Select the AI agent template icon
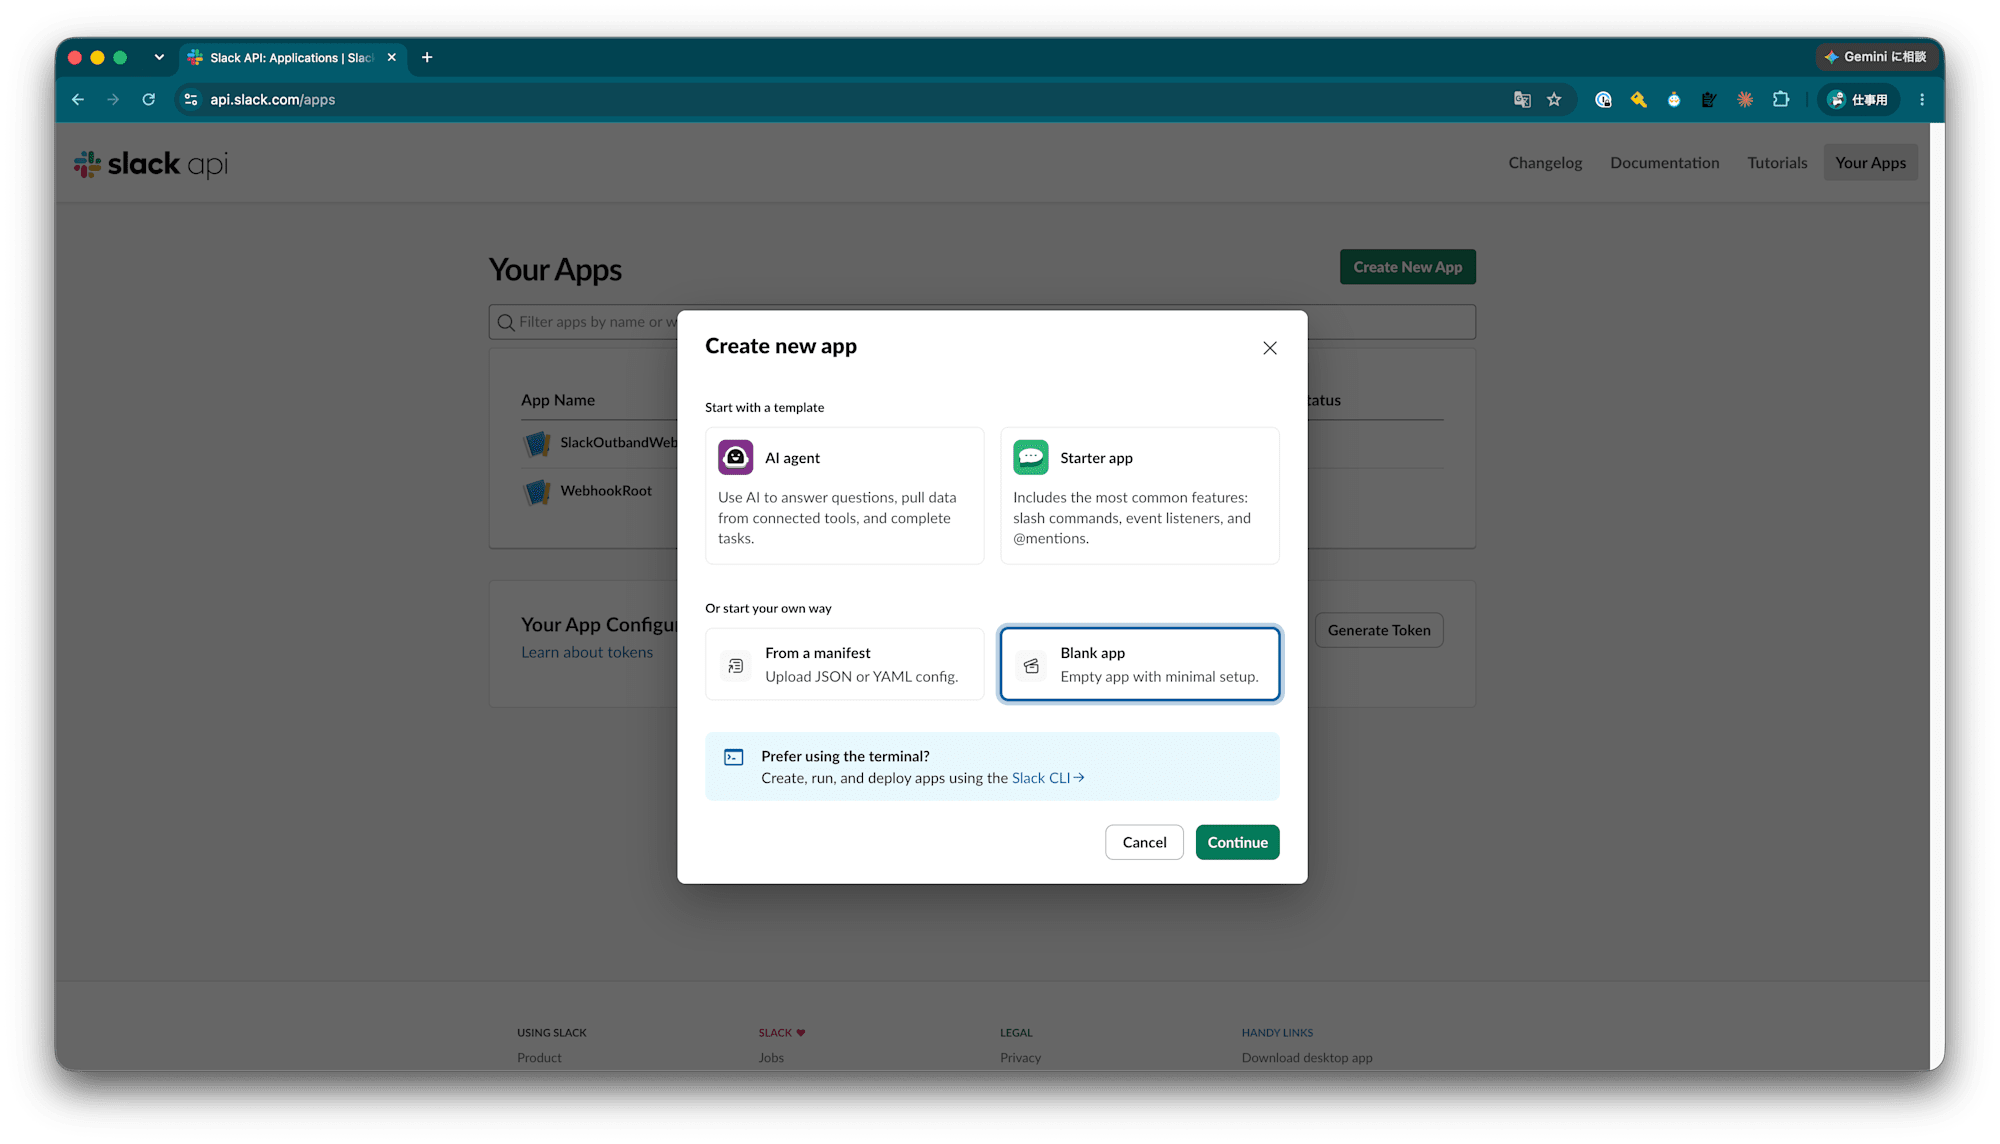 pos(736,457)
